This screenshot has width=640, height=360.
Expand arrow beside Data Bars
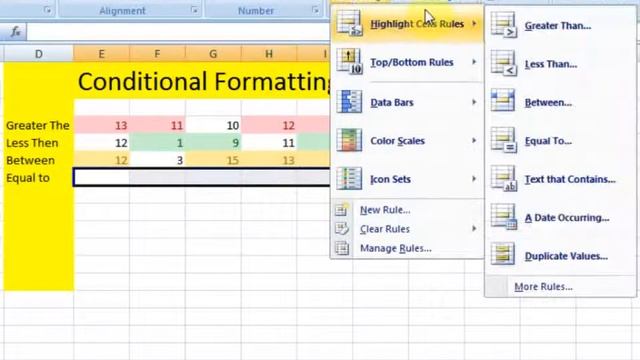(x=474, y=102)
